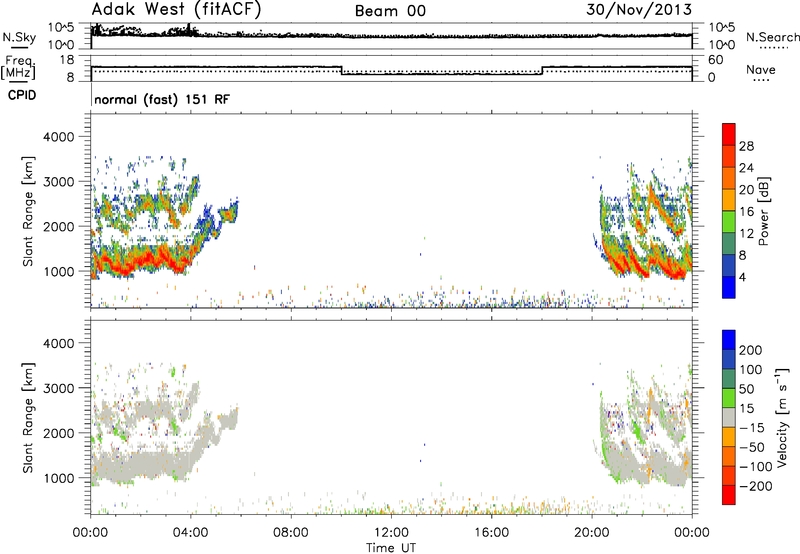Click the 3000 tick in power panel
Screen dimensions: 800x554
tap(58, 182)
